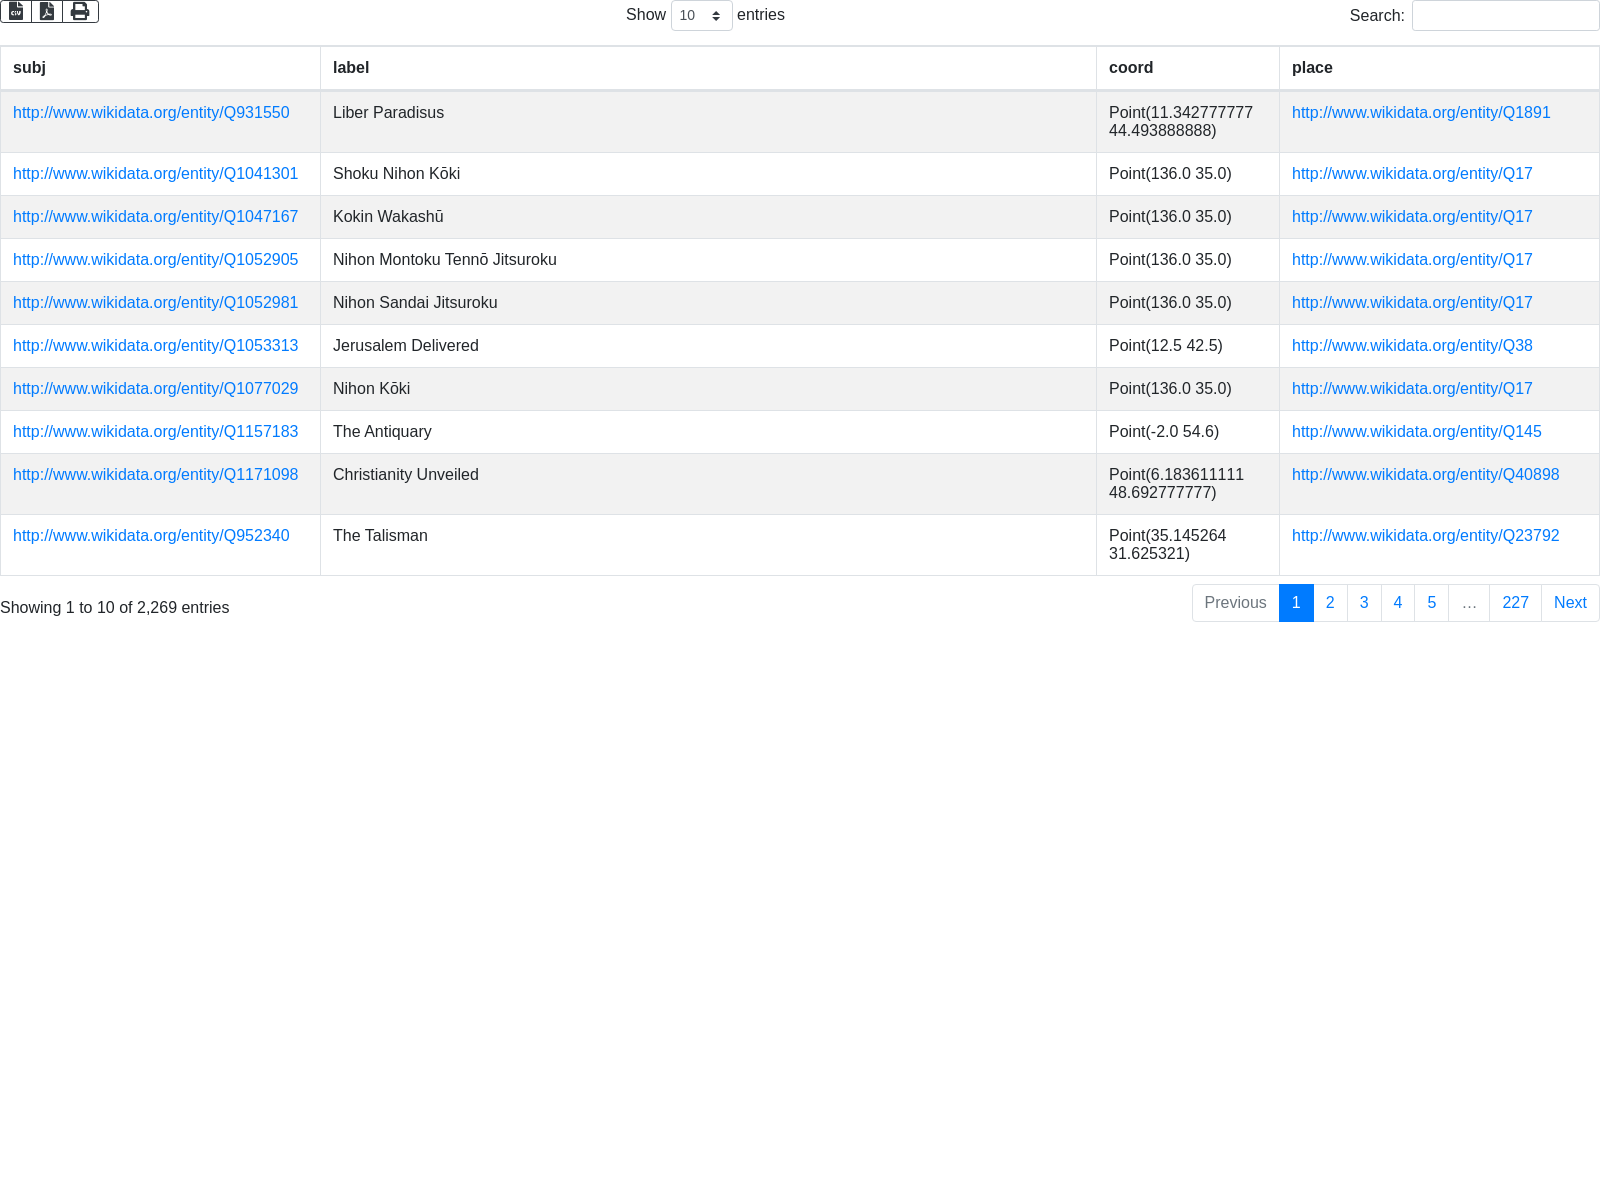Select the Nihon Sandai Jitsuroku label cell
The width and height of the screenshot is (1600, 1200).
pyautogui.click(x=708, y=303)
